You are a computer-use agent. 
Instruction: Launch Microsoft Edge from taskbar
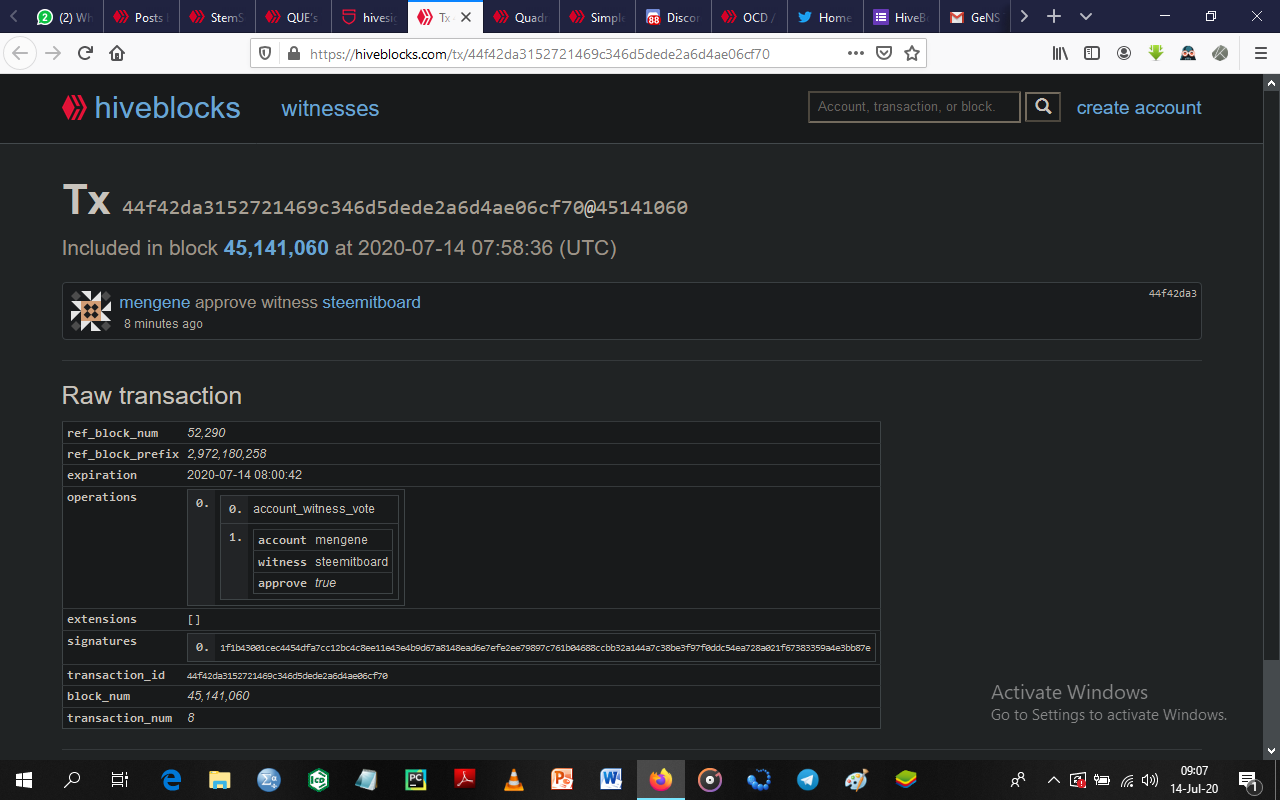[x=171, y=779]
